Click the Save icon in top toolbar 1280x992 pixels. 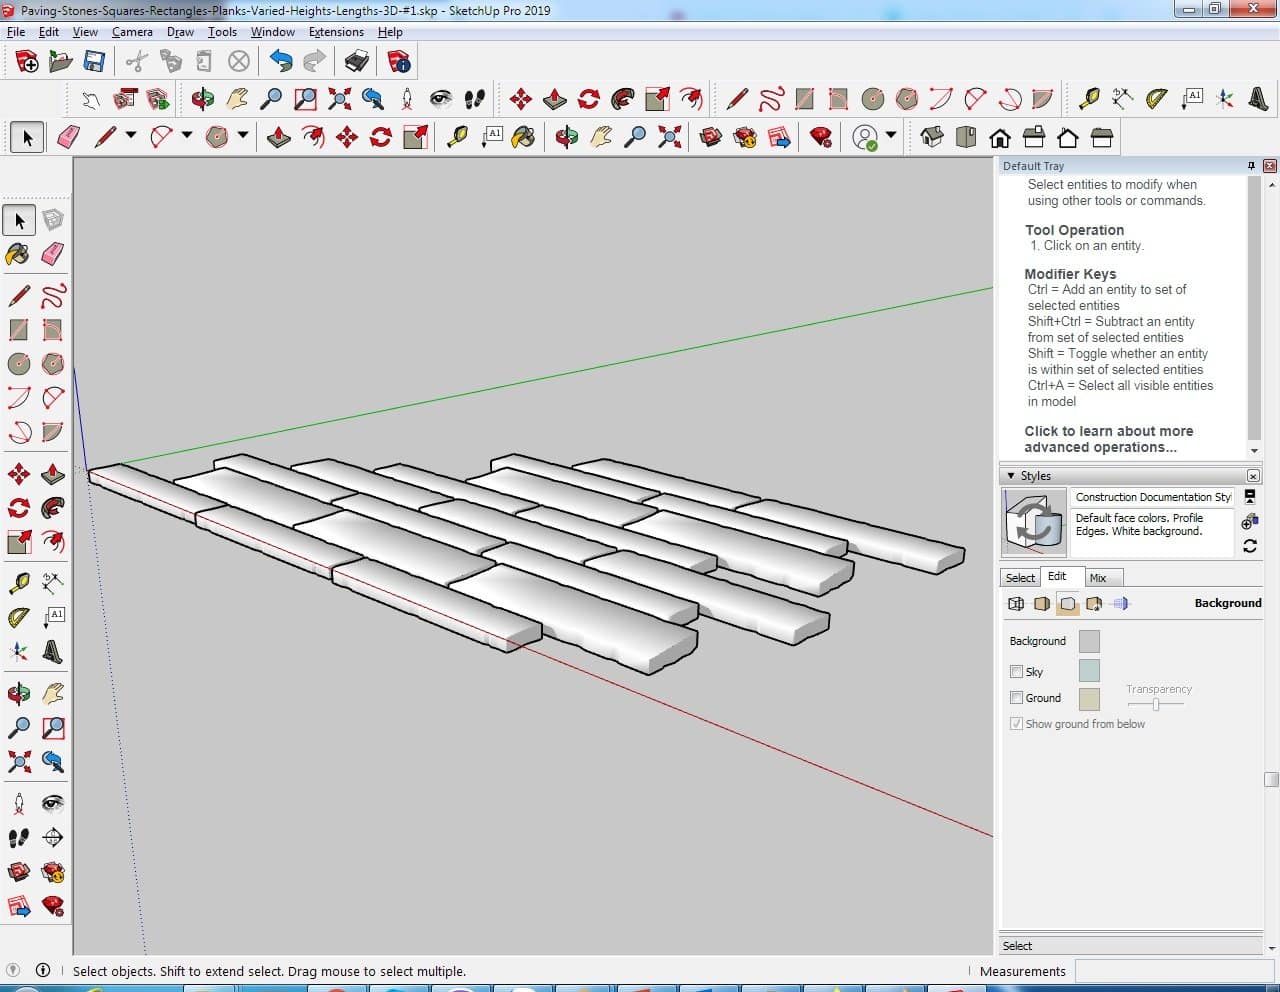(x=94, y=62)
